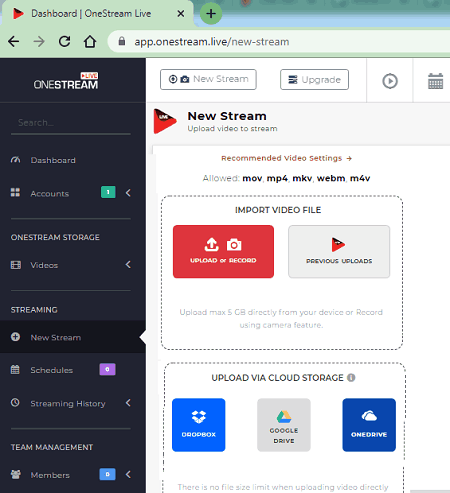Click the 'Upload video to stream' subtitle
Screen dimensions: 450x493
[232, 129]
